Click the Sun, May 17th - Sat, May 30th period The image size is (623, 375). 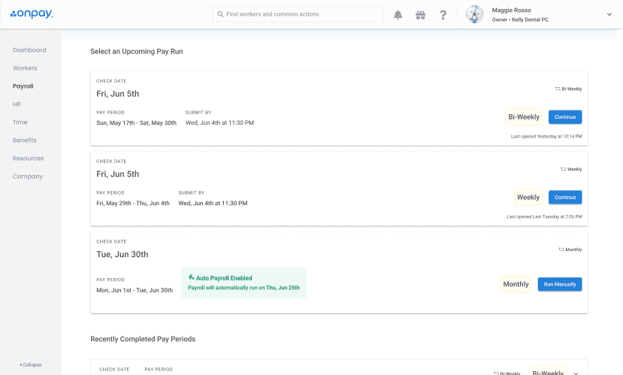click(x=136, y=123)
